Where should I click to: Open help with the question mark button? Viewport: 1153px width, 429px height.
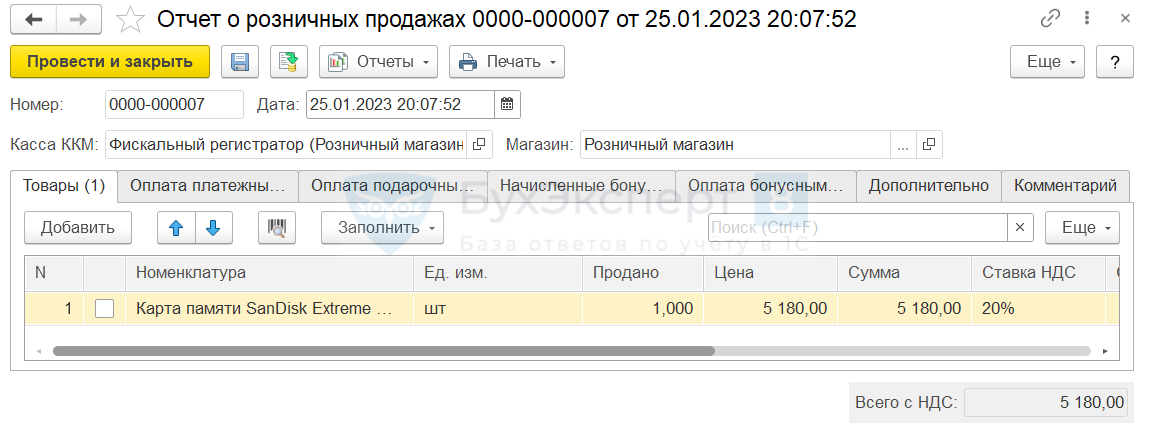coord(1115,62)
